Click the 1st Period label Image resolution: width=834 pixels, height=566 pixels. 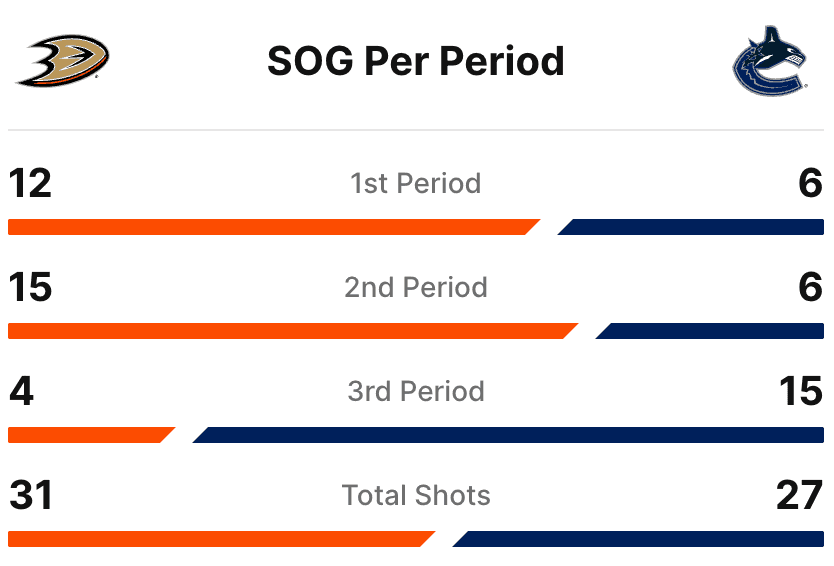[x=416, y=184]
